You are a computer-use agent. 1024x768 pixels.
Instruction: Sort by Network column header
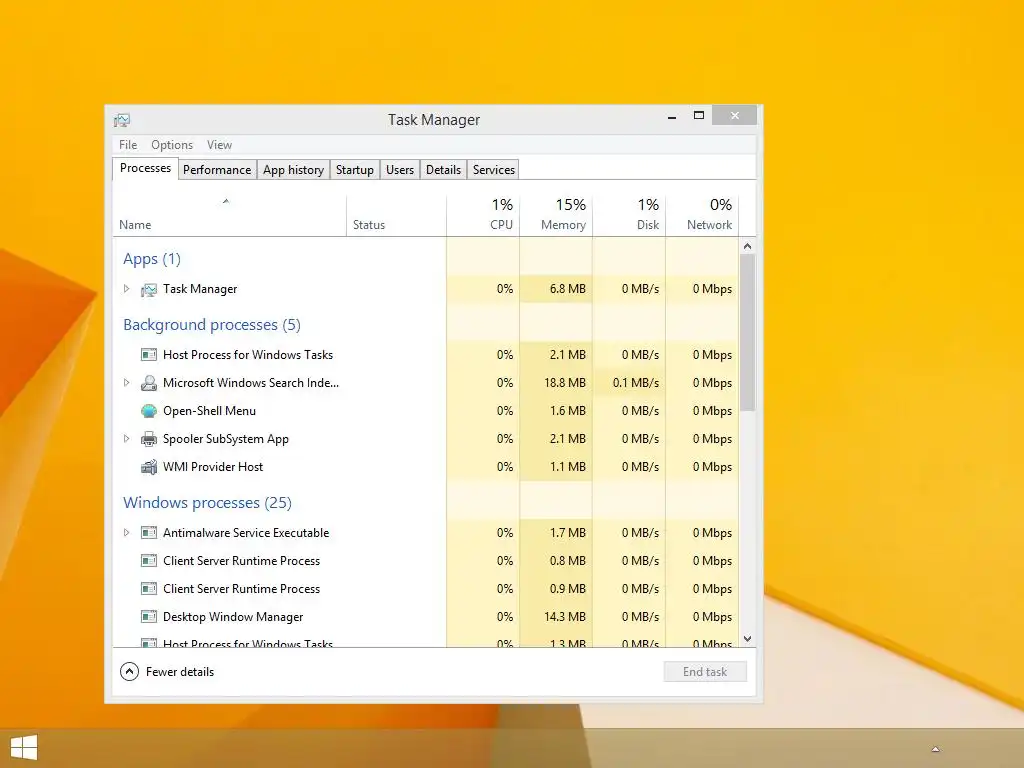703,216
